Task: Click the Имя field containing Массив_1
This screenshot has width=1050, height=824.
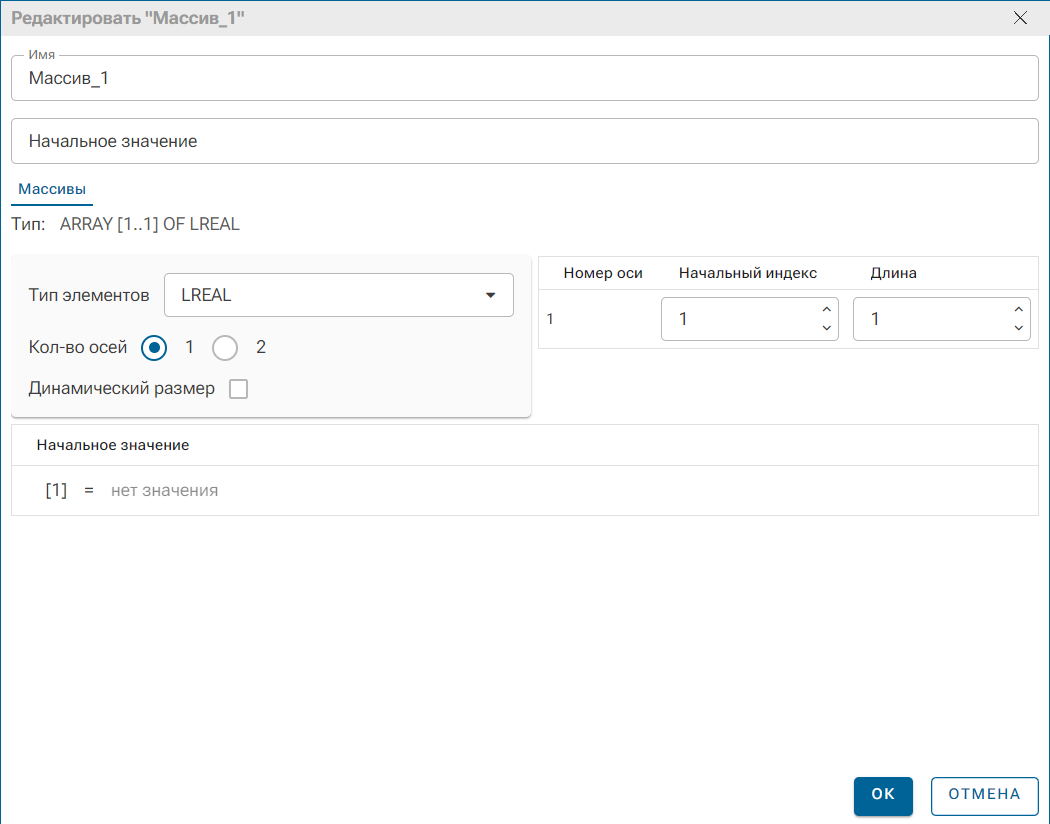Action: click(x=524, y=78)
